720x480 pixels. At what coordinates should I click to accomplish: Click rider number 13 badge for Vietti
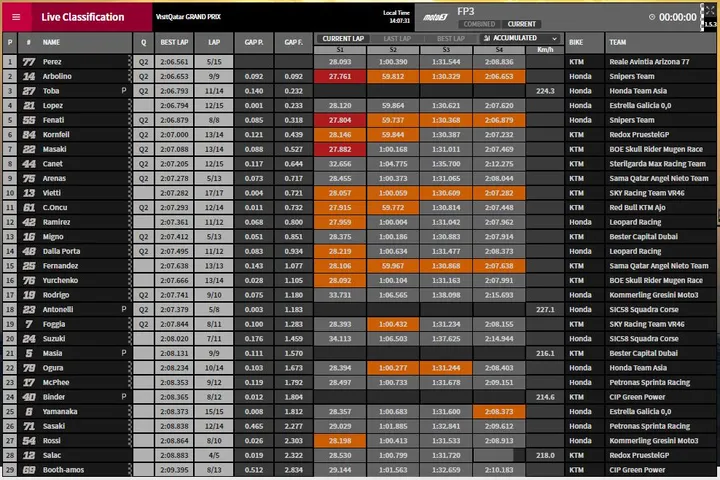click(x=28, y=193)
